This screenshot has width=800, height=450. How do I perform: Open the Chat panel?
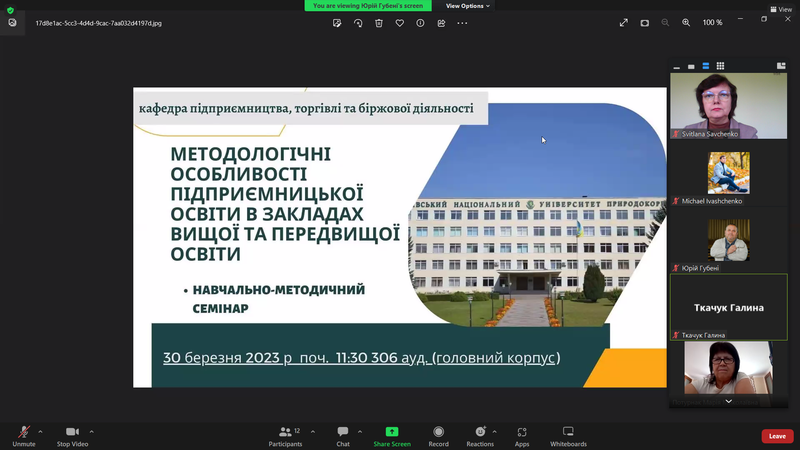coord(343,437)
